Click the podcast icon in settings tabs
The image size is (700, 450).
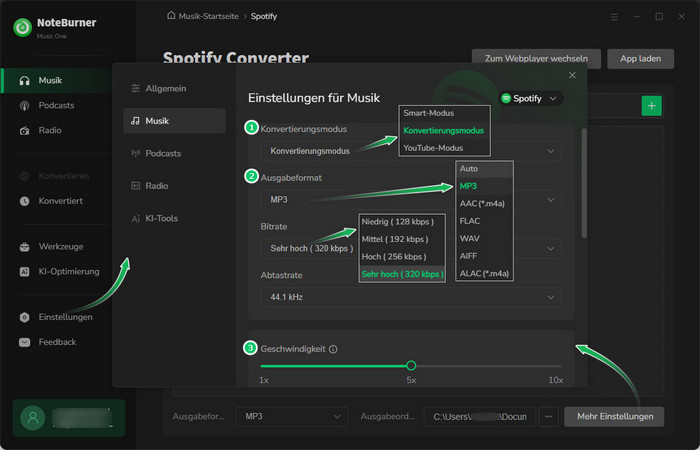tap(136, 154)
